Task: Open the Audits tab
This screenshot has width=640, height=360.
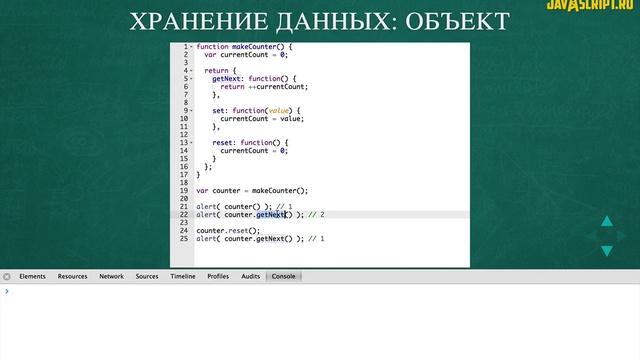Action: [250, 276]
